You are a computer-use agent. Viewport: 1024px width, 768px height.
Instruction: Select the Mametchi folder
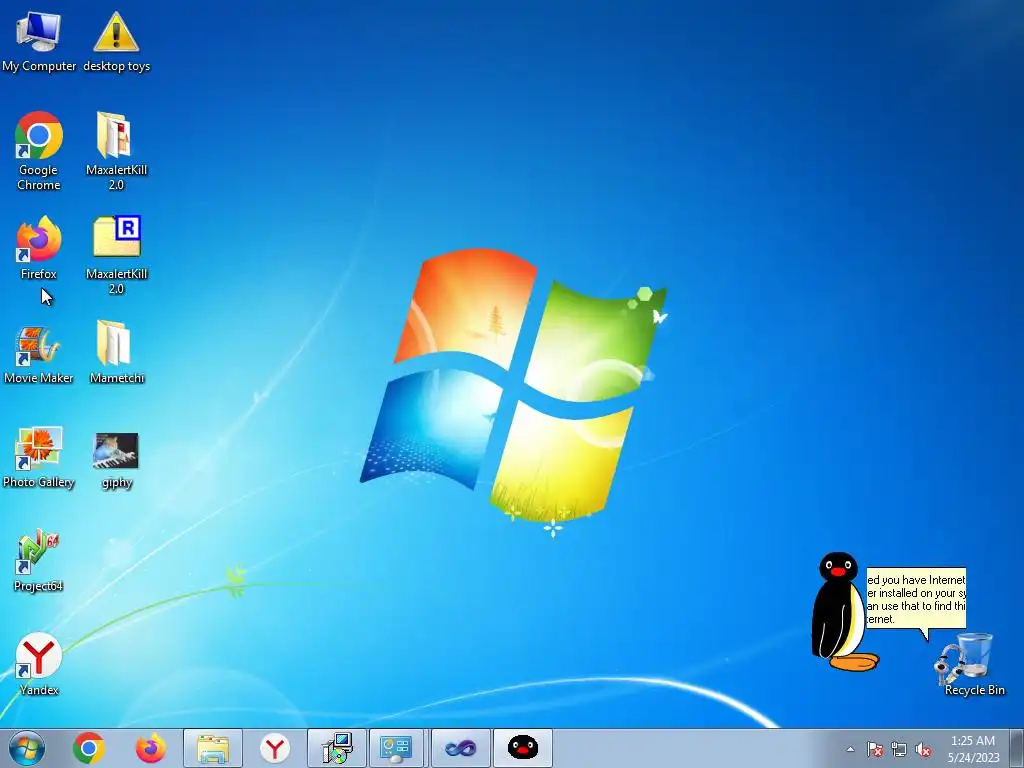(116, 352)
